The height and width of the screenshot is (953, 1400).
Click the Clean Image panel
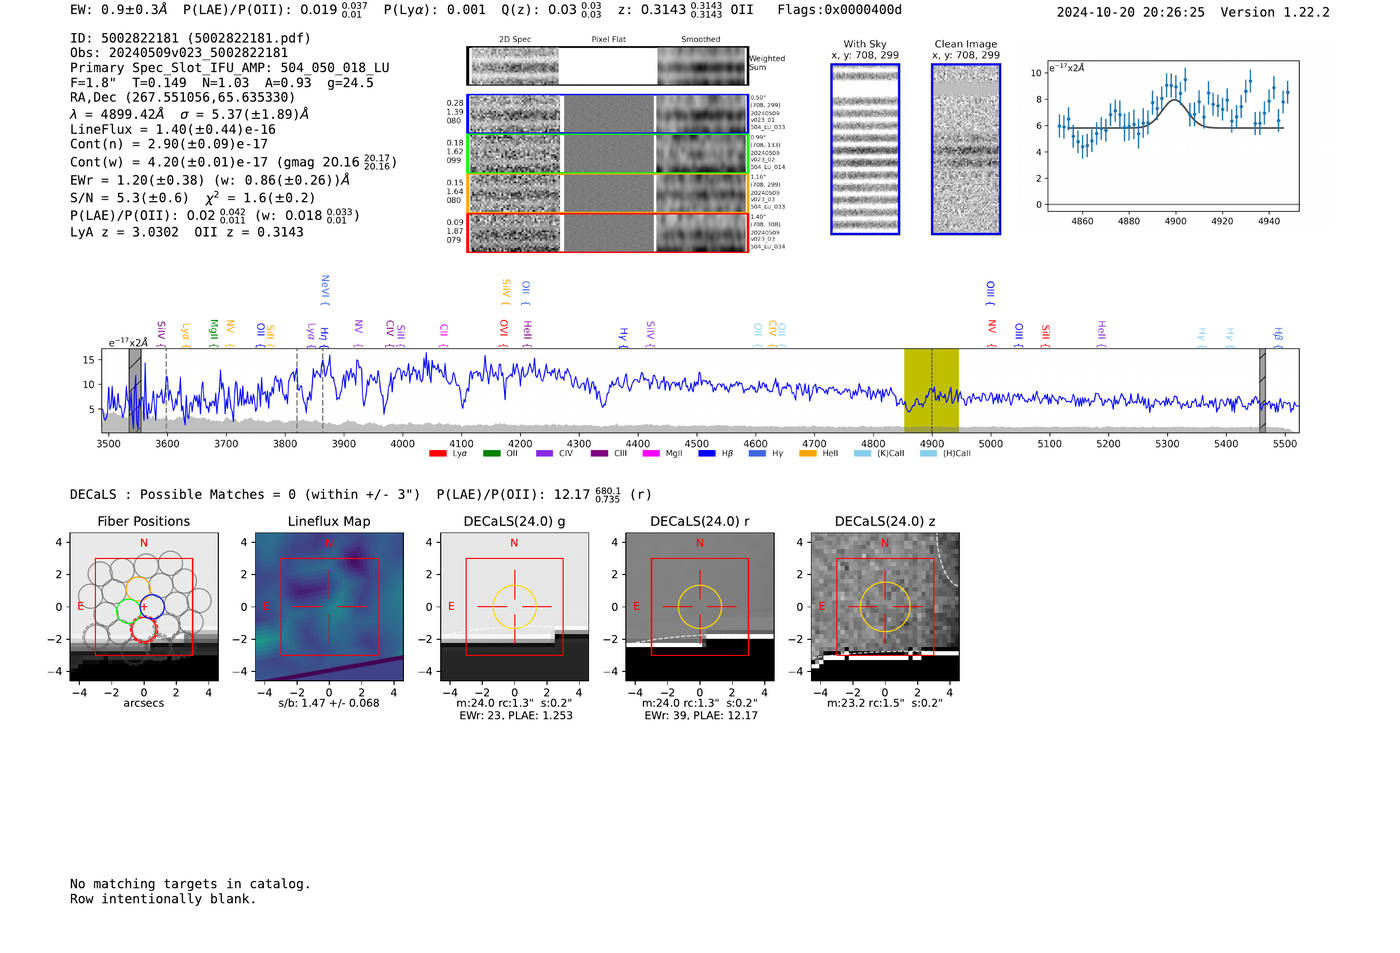(966, 149)
